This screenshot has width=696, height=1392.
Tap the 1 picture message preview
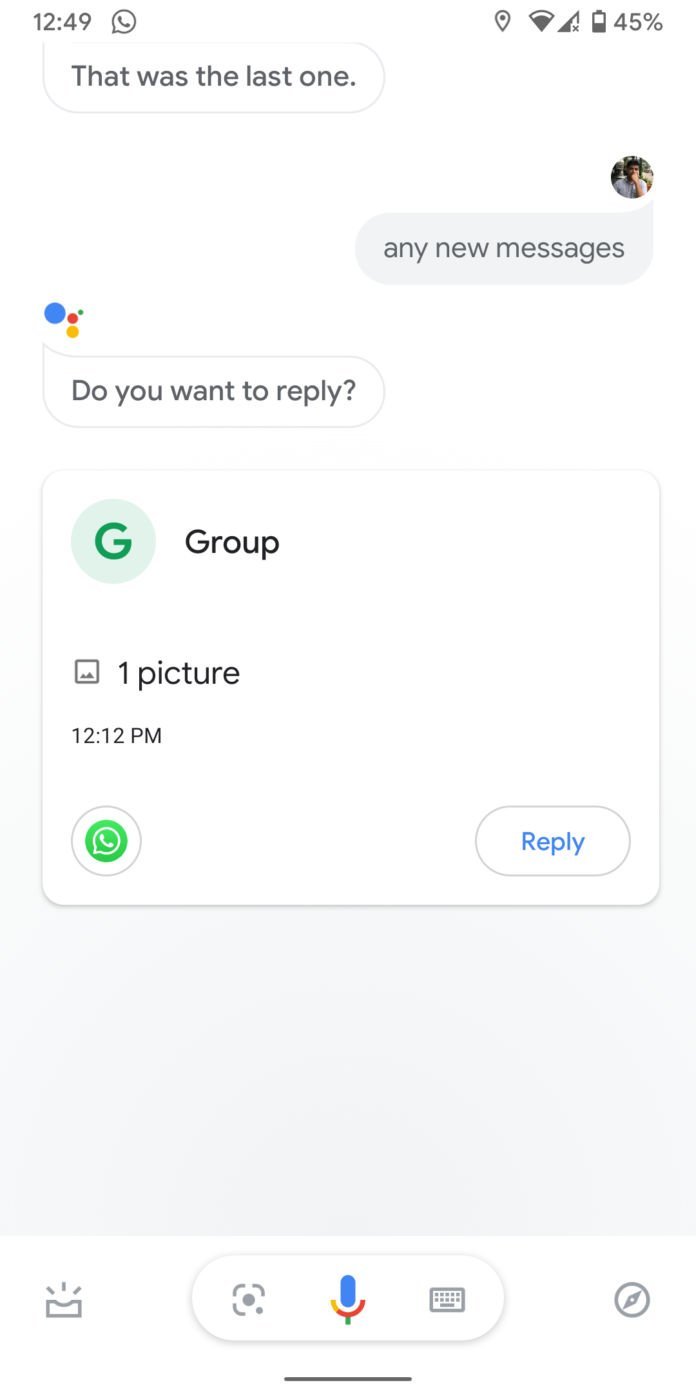click(x=178, y=672)
